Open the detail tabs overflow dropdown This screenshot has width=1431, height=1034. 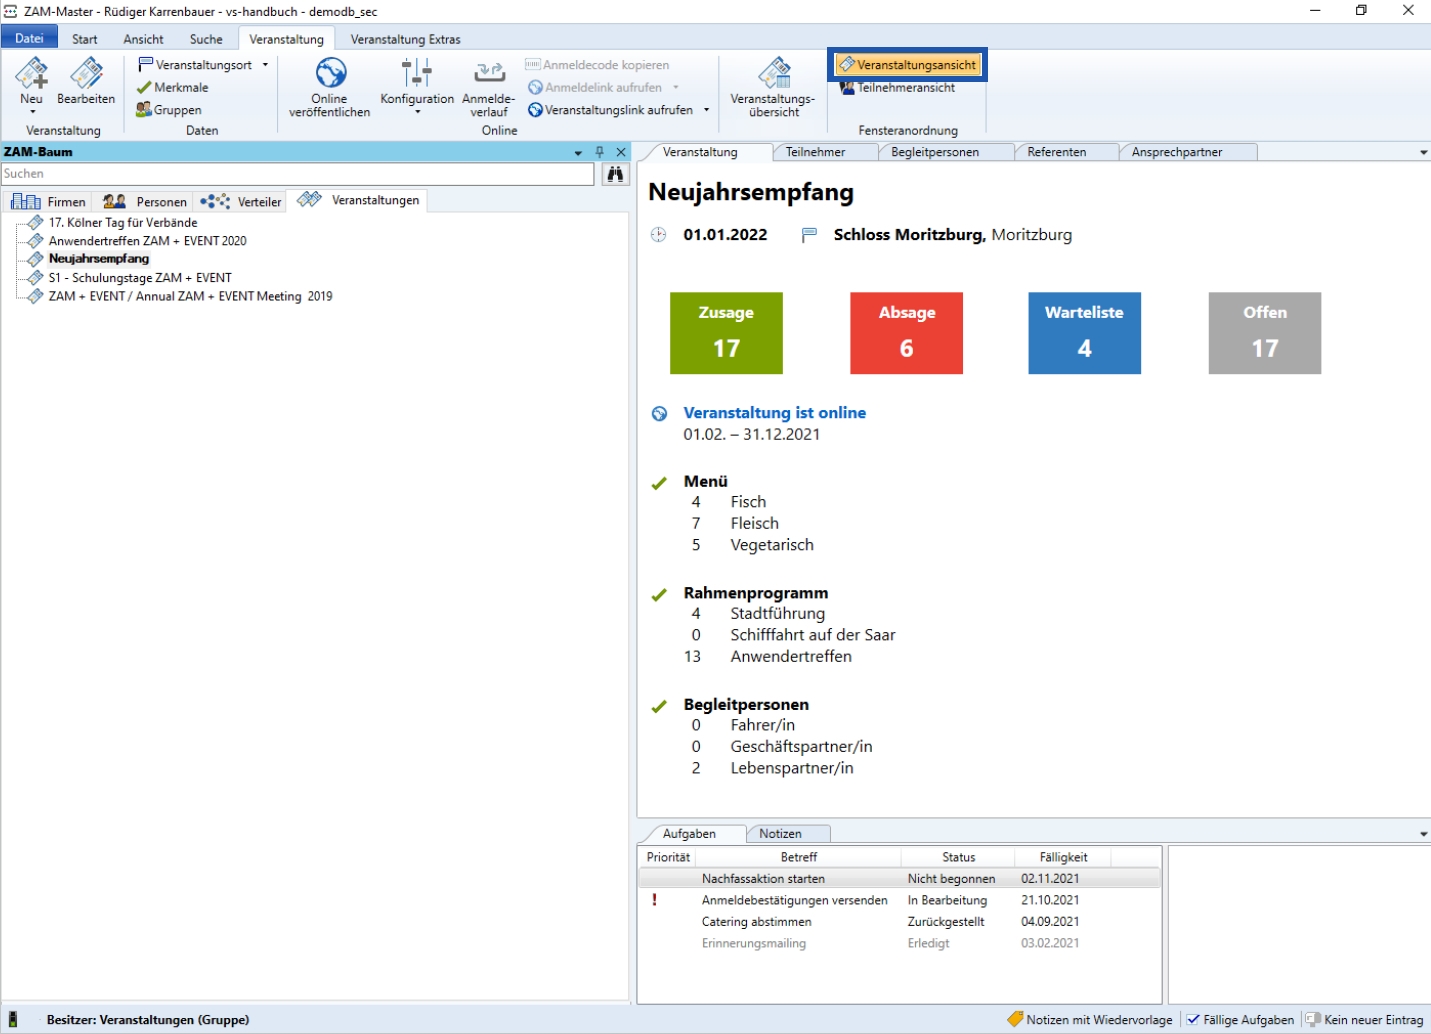(x=1423, y=153)
